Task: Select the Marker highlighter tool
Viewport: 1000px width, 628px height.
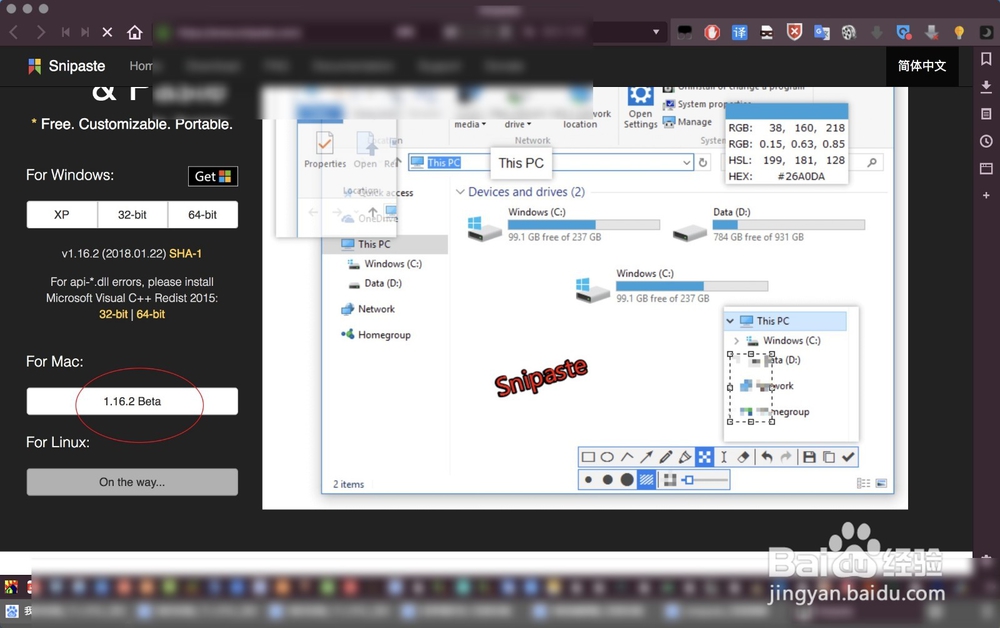Action: point(685,458)
